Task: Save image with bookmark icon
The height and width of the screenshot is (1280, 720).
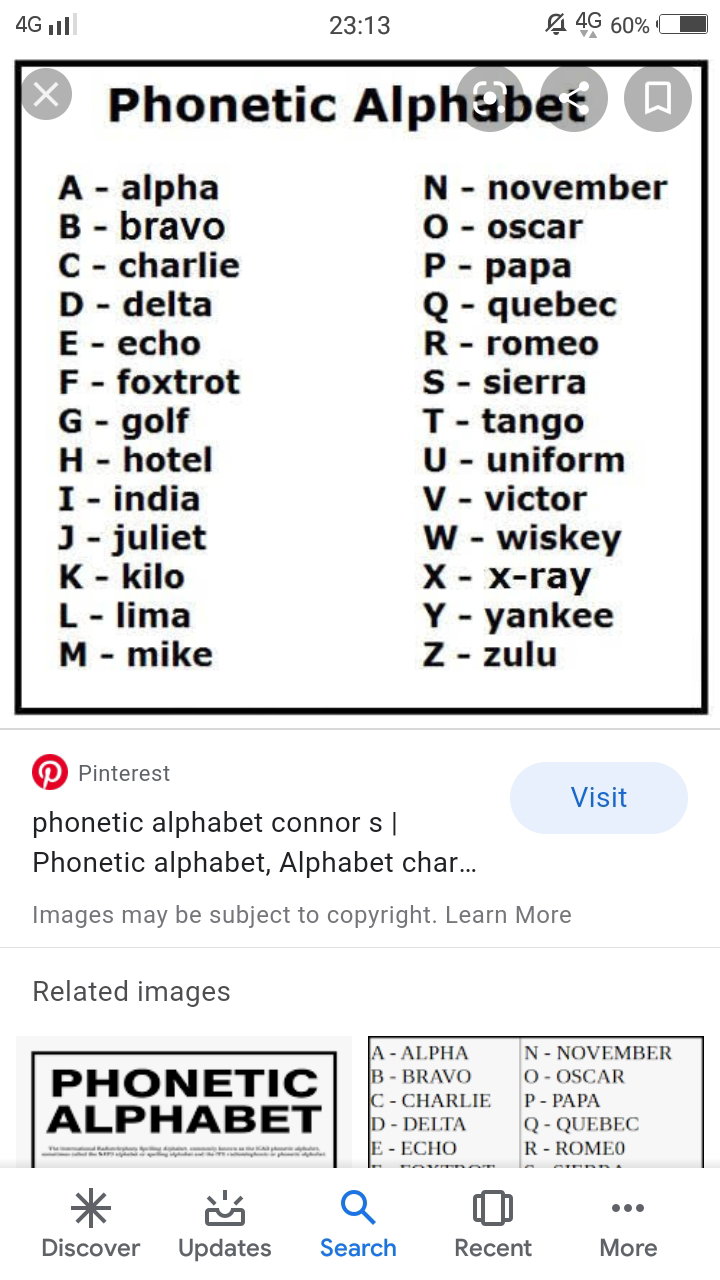Action: point(658,98)
